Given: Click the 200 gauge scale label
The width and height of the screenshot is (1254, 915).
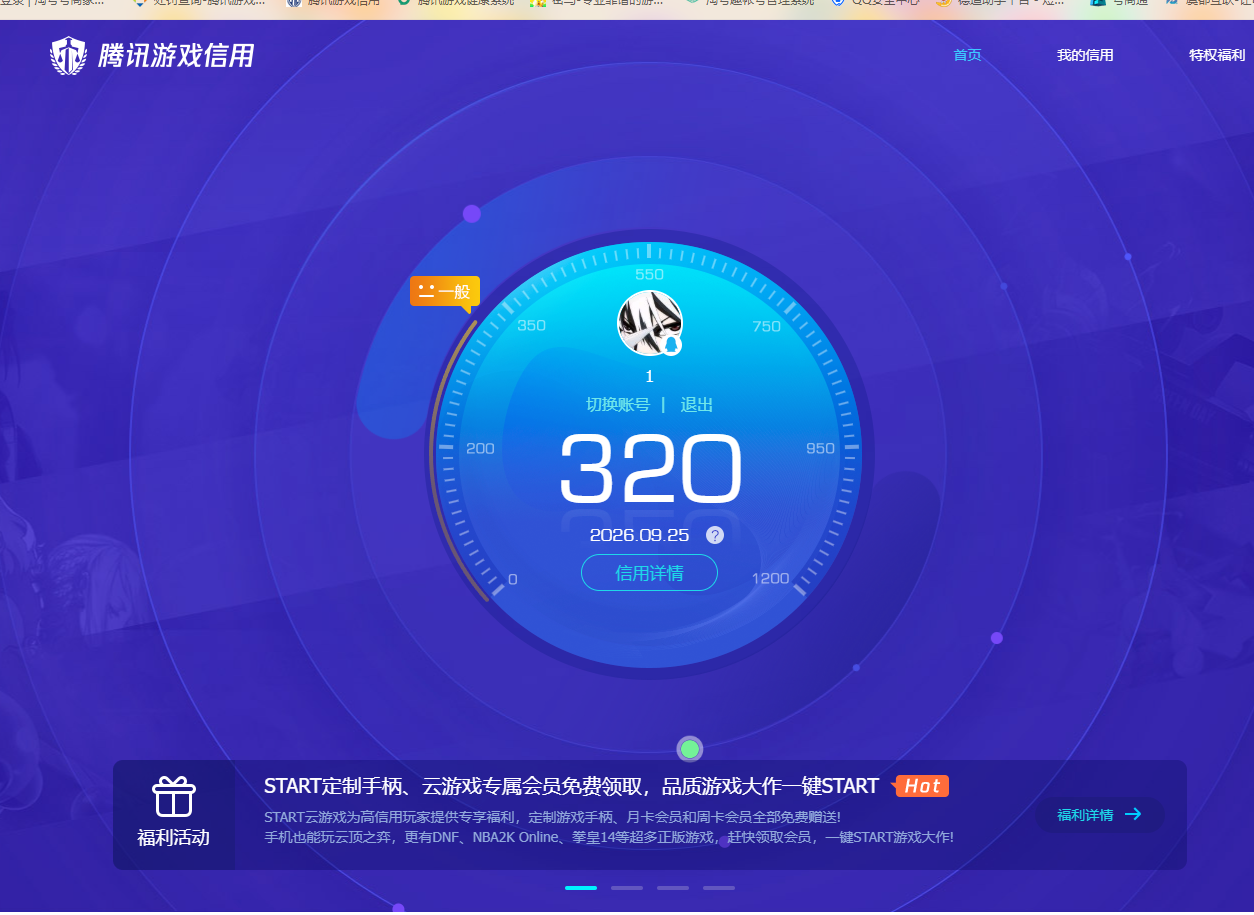Looking at the screenshot, I should [x=481, y=448].
